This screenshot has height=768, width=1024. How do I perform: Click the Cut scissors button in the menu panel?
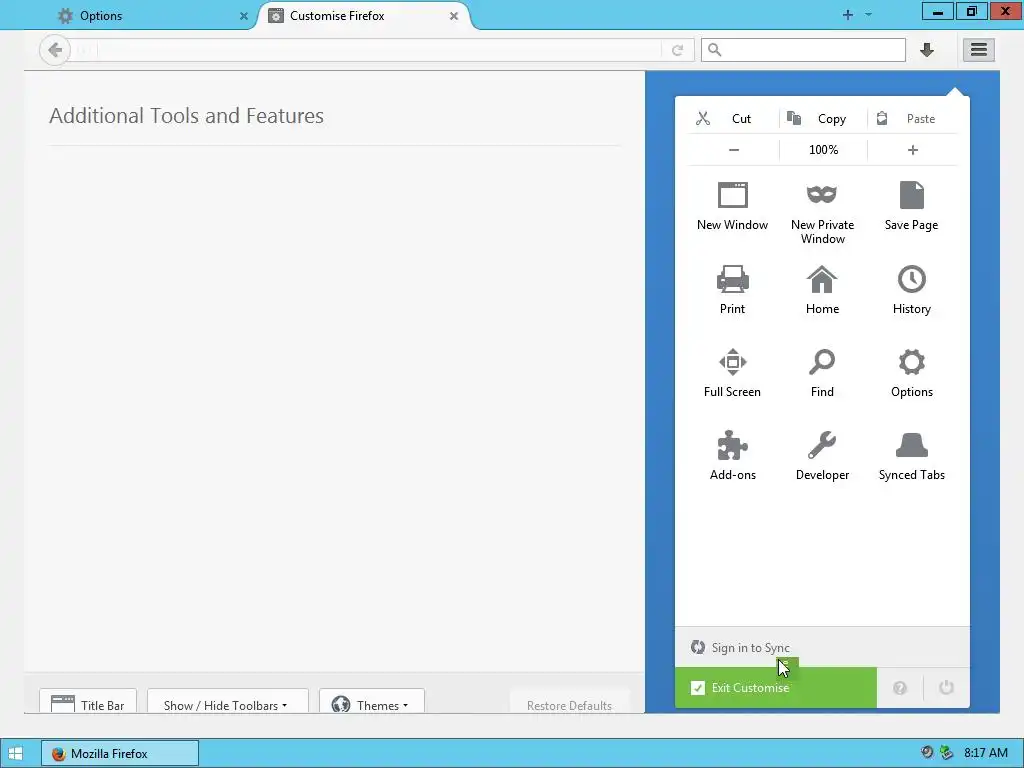(x=733, y=119)
